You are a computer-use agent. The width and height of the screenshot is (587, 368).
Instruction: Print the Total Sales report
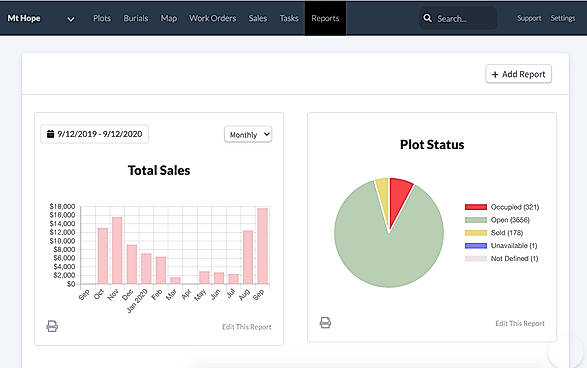52,326
